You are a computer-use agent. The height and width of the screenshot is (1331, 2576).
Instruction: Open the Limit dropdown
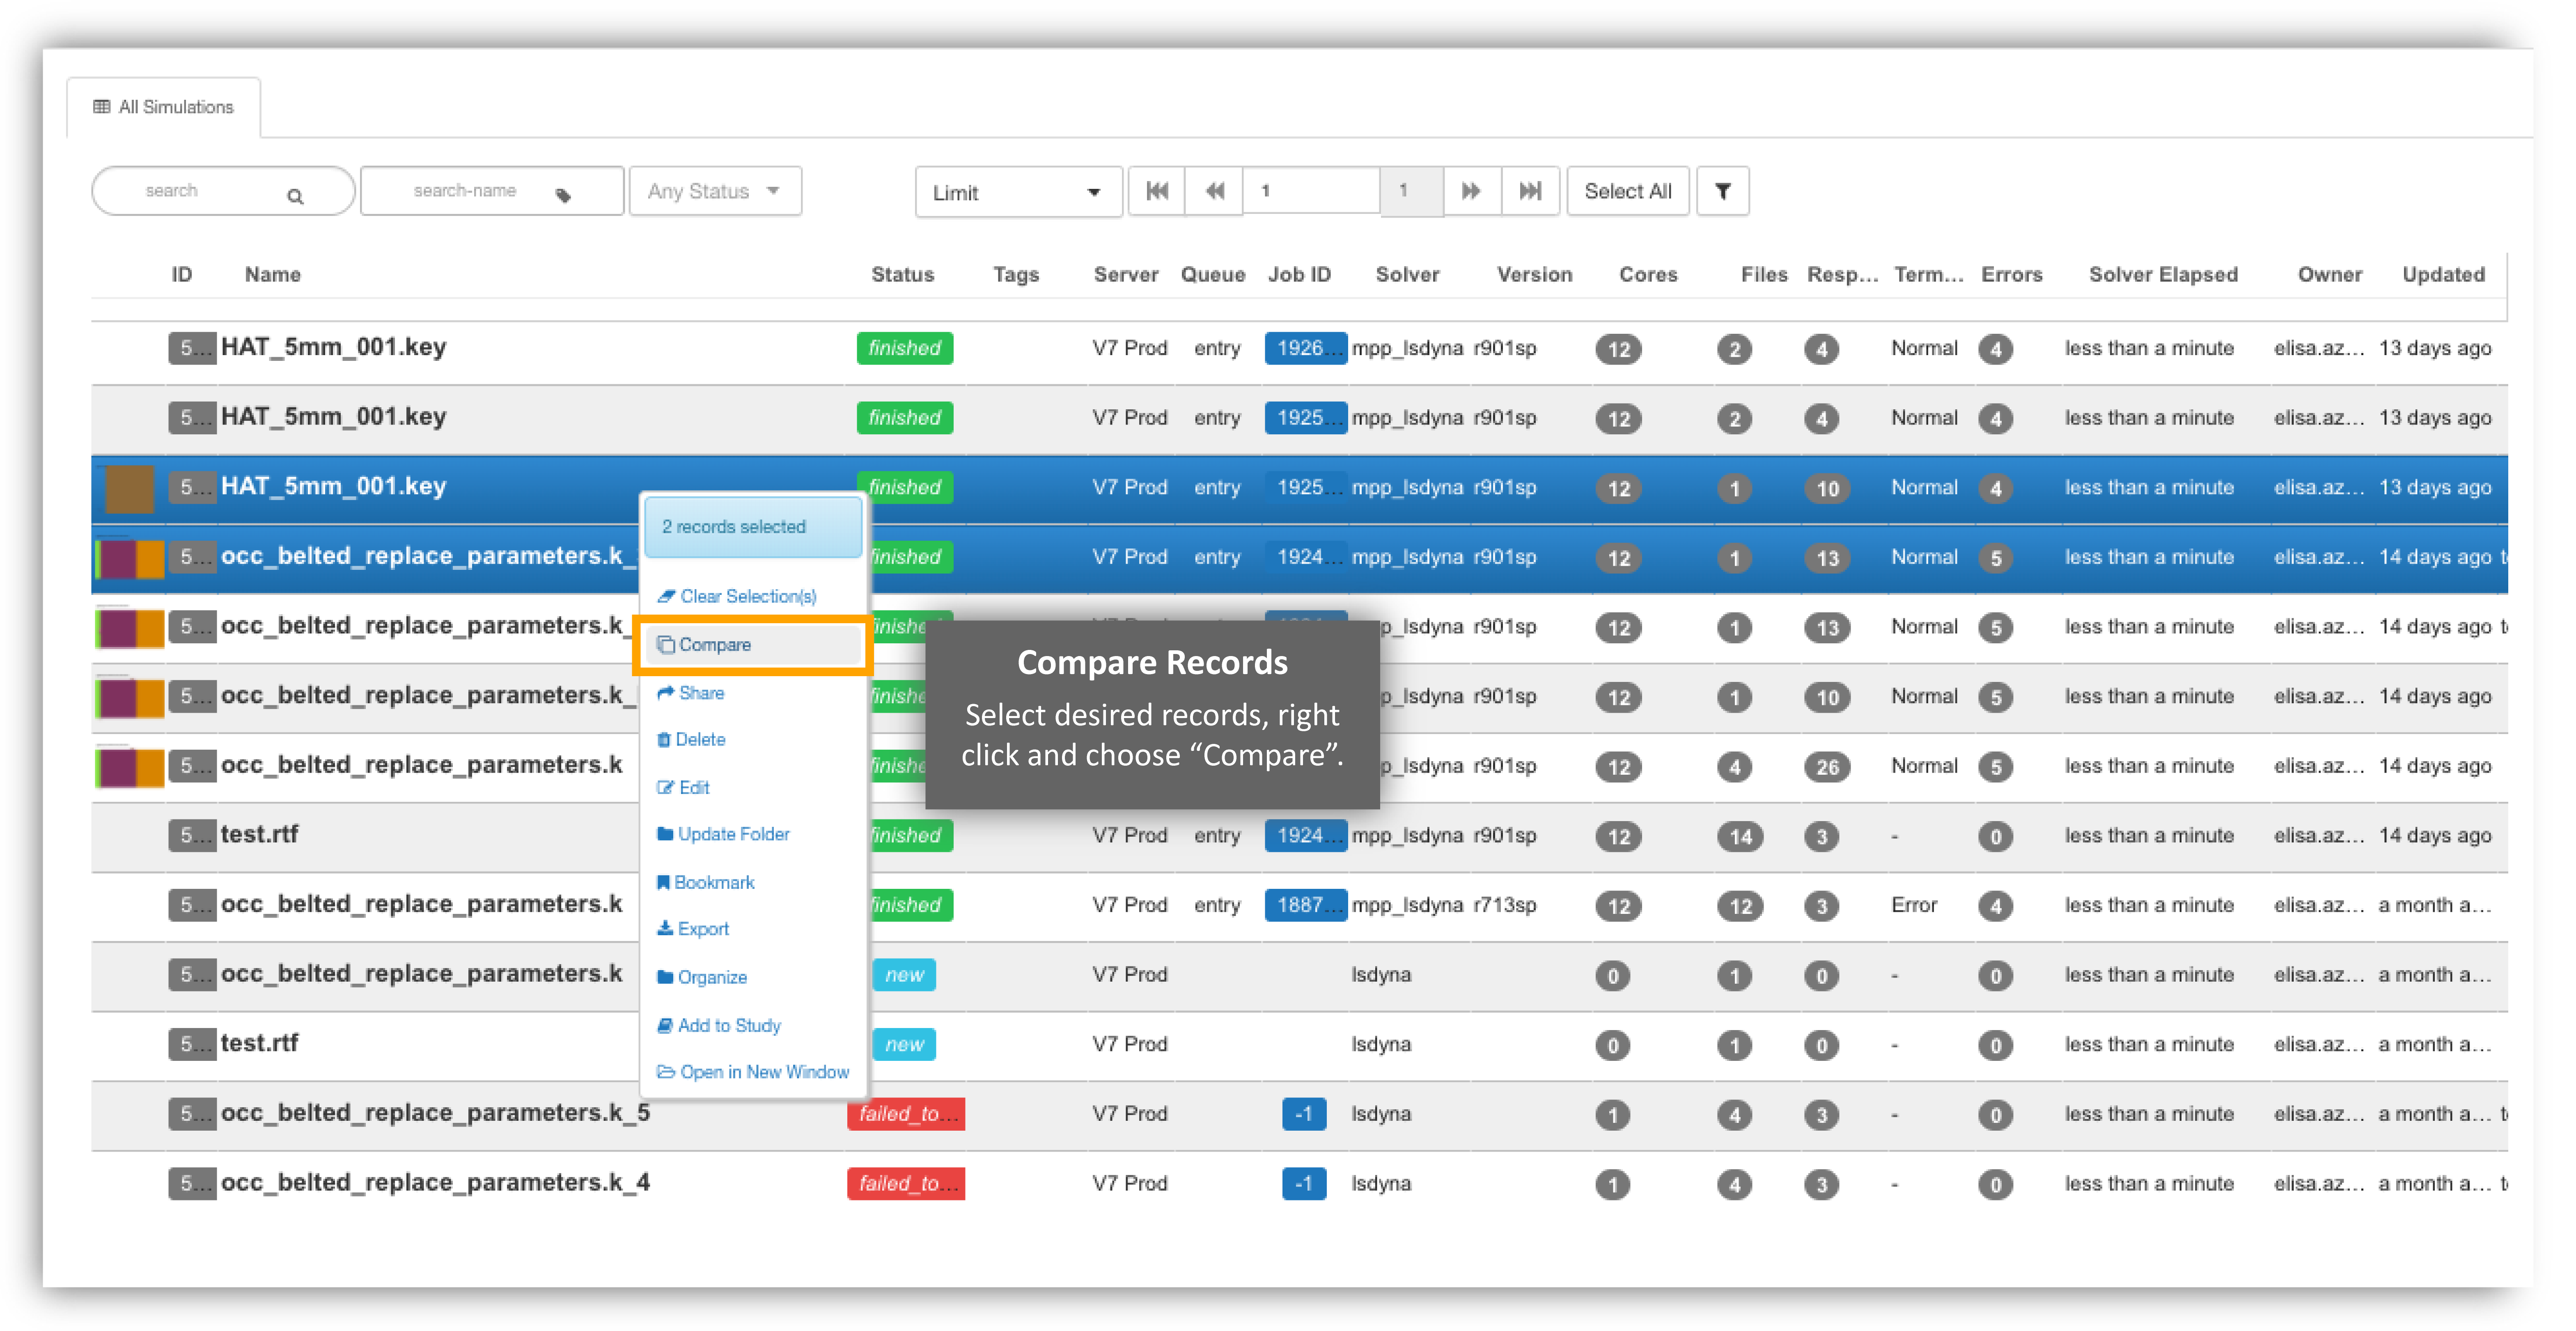tap(1018, 192)
